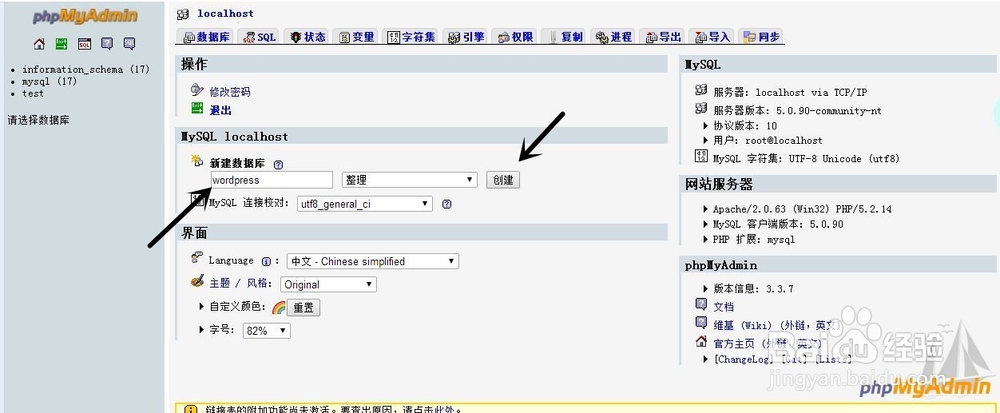Open the 引擎 tab
Image resolution: width=1000 pixels, height=413 pixels.
(x=466, y=37)
